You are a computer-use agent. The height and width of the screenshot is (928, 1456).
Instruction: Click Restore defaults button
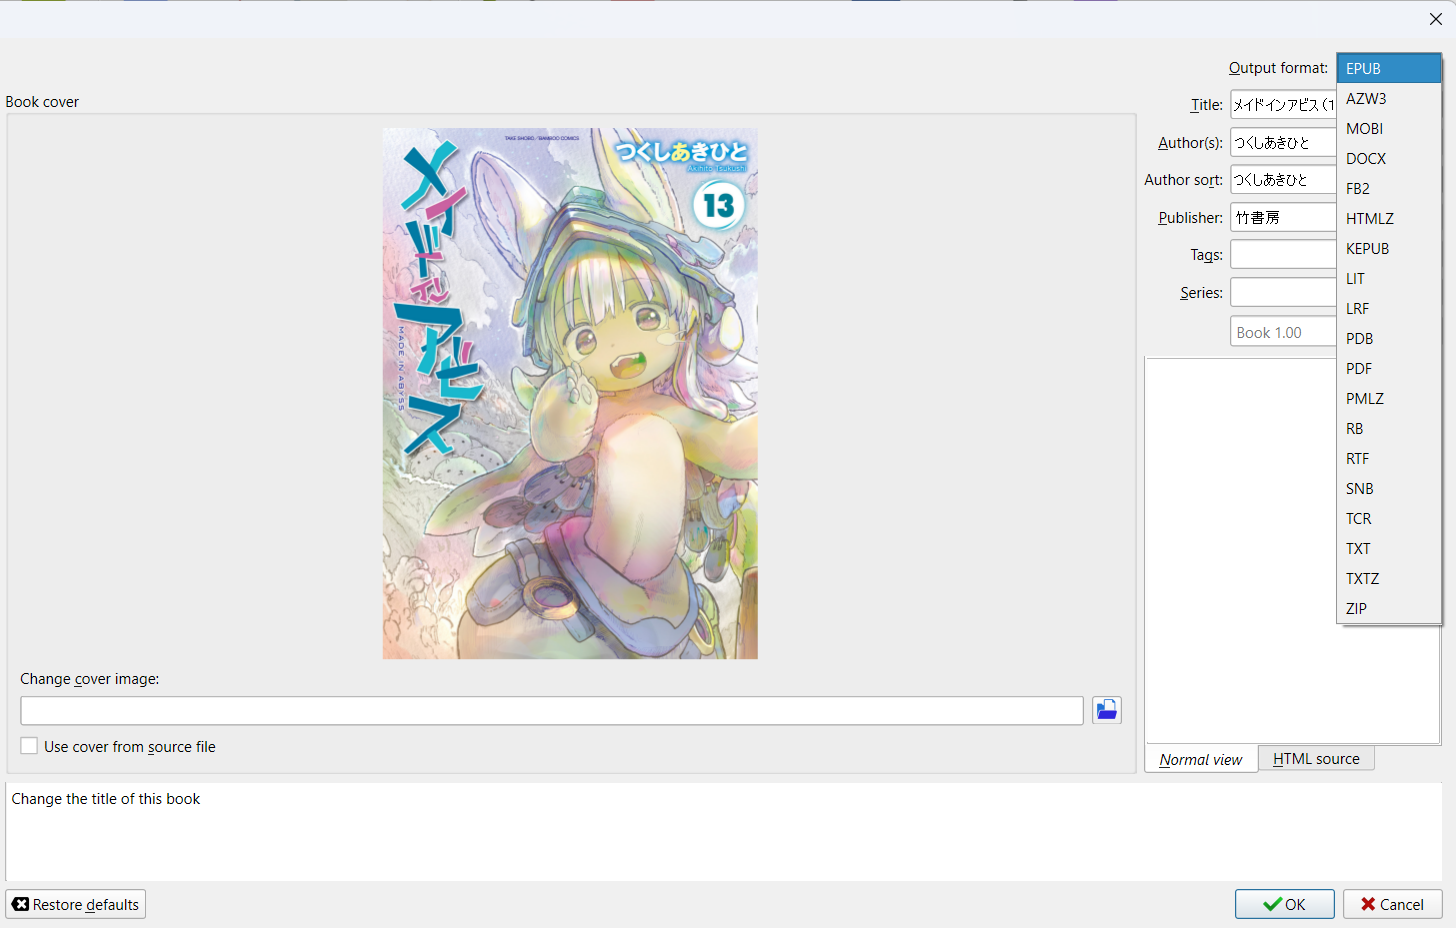(76, 904)
